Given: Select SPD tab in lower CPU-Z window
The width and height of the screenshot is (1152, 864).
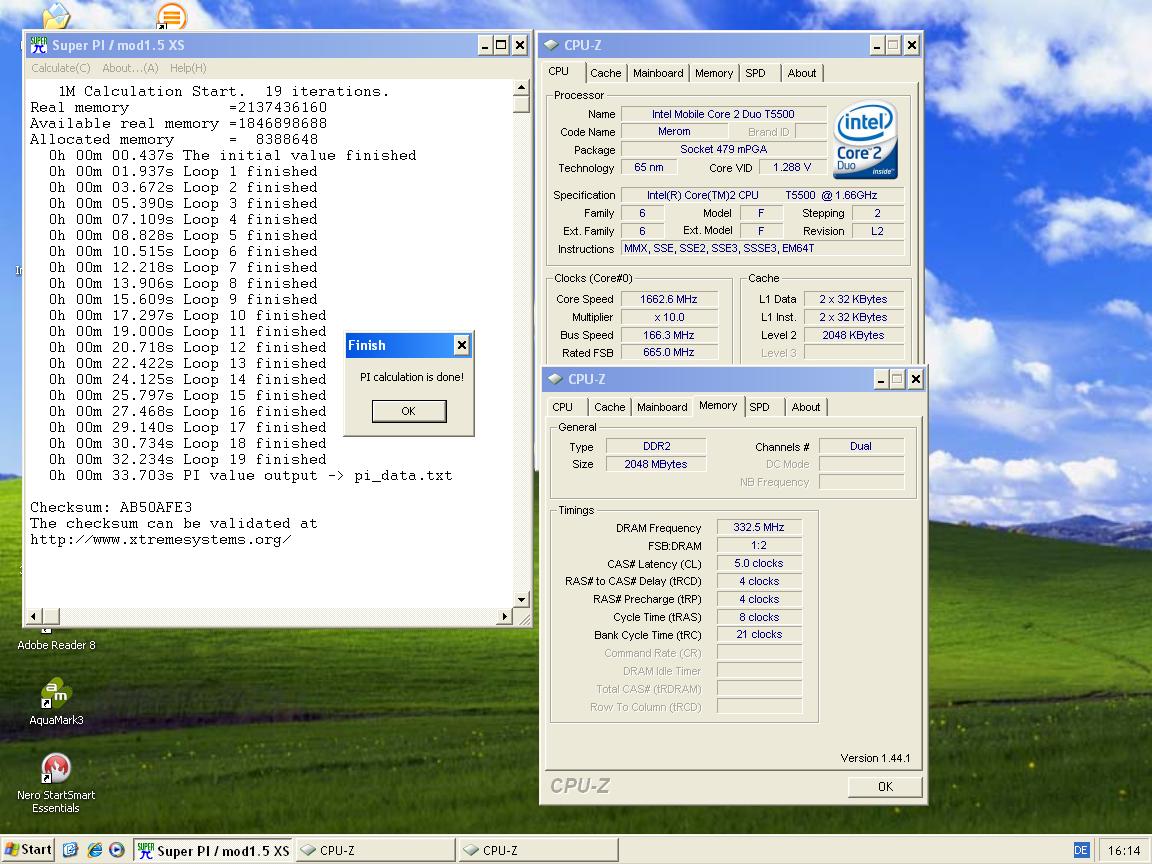Looking at the screenshot, I should (x=760, y=406).
